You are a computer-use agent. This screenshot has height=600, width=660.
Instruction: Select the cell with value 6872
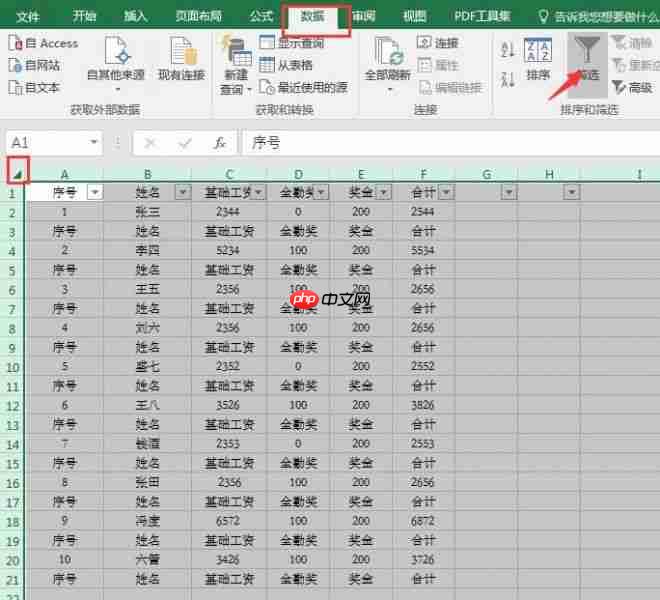423,521
